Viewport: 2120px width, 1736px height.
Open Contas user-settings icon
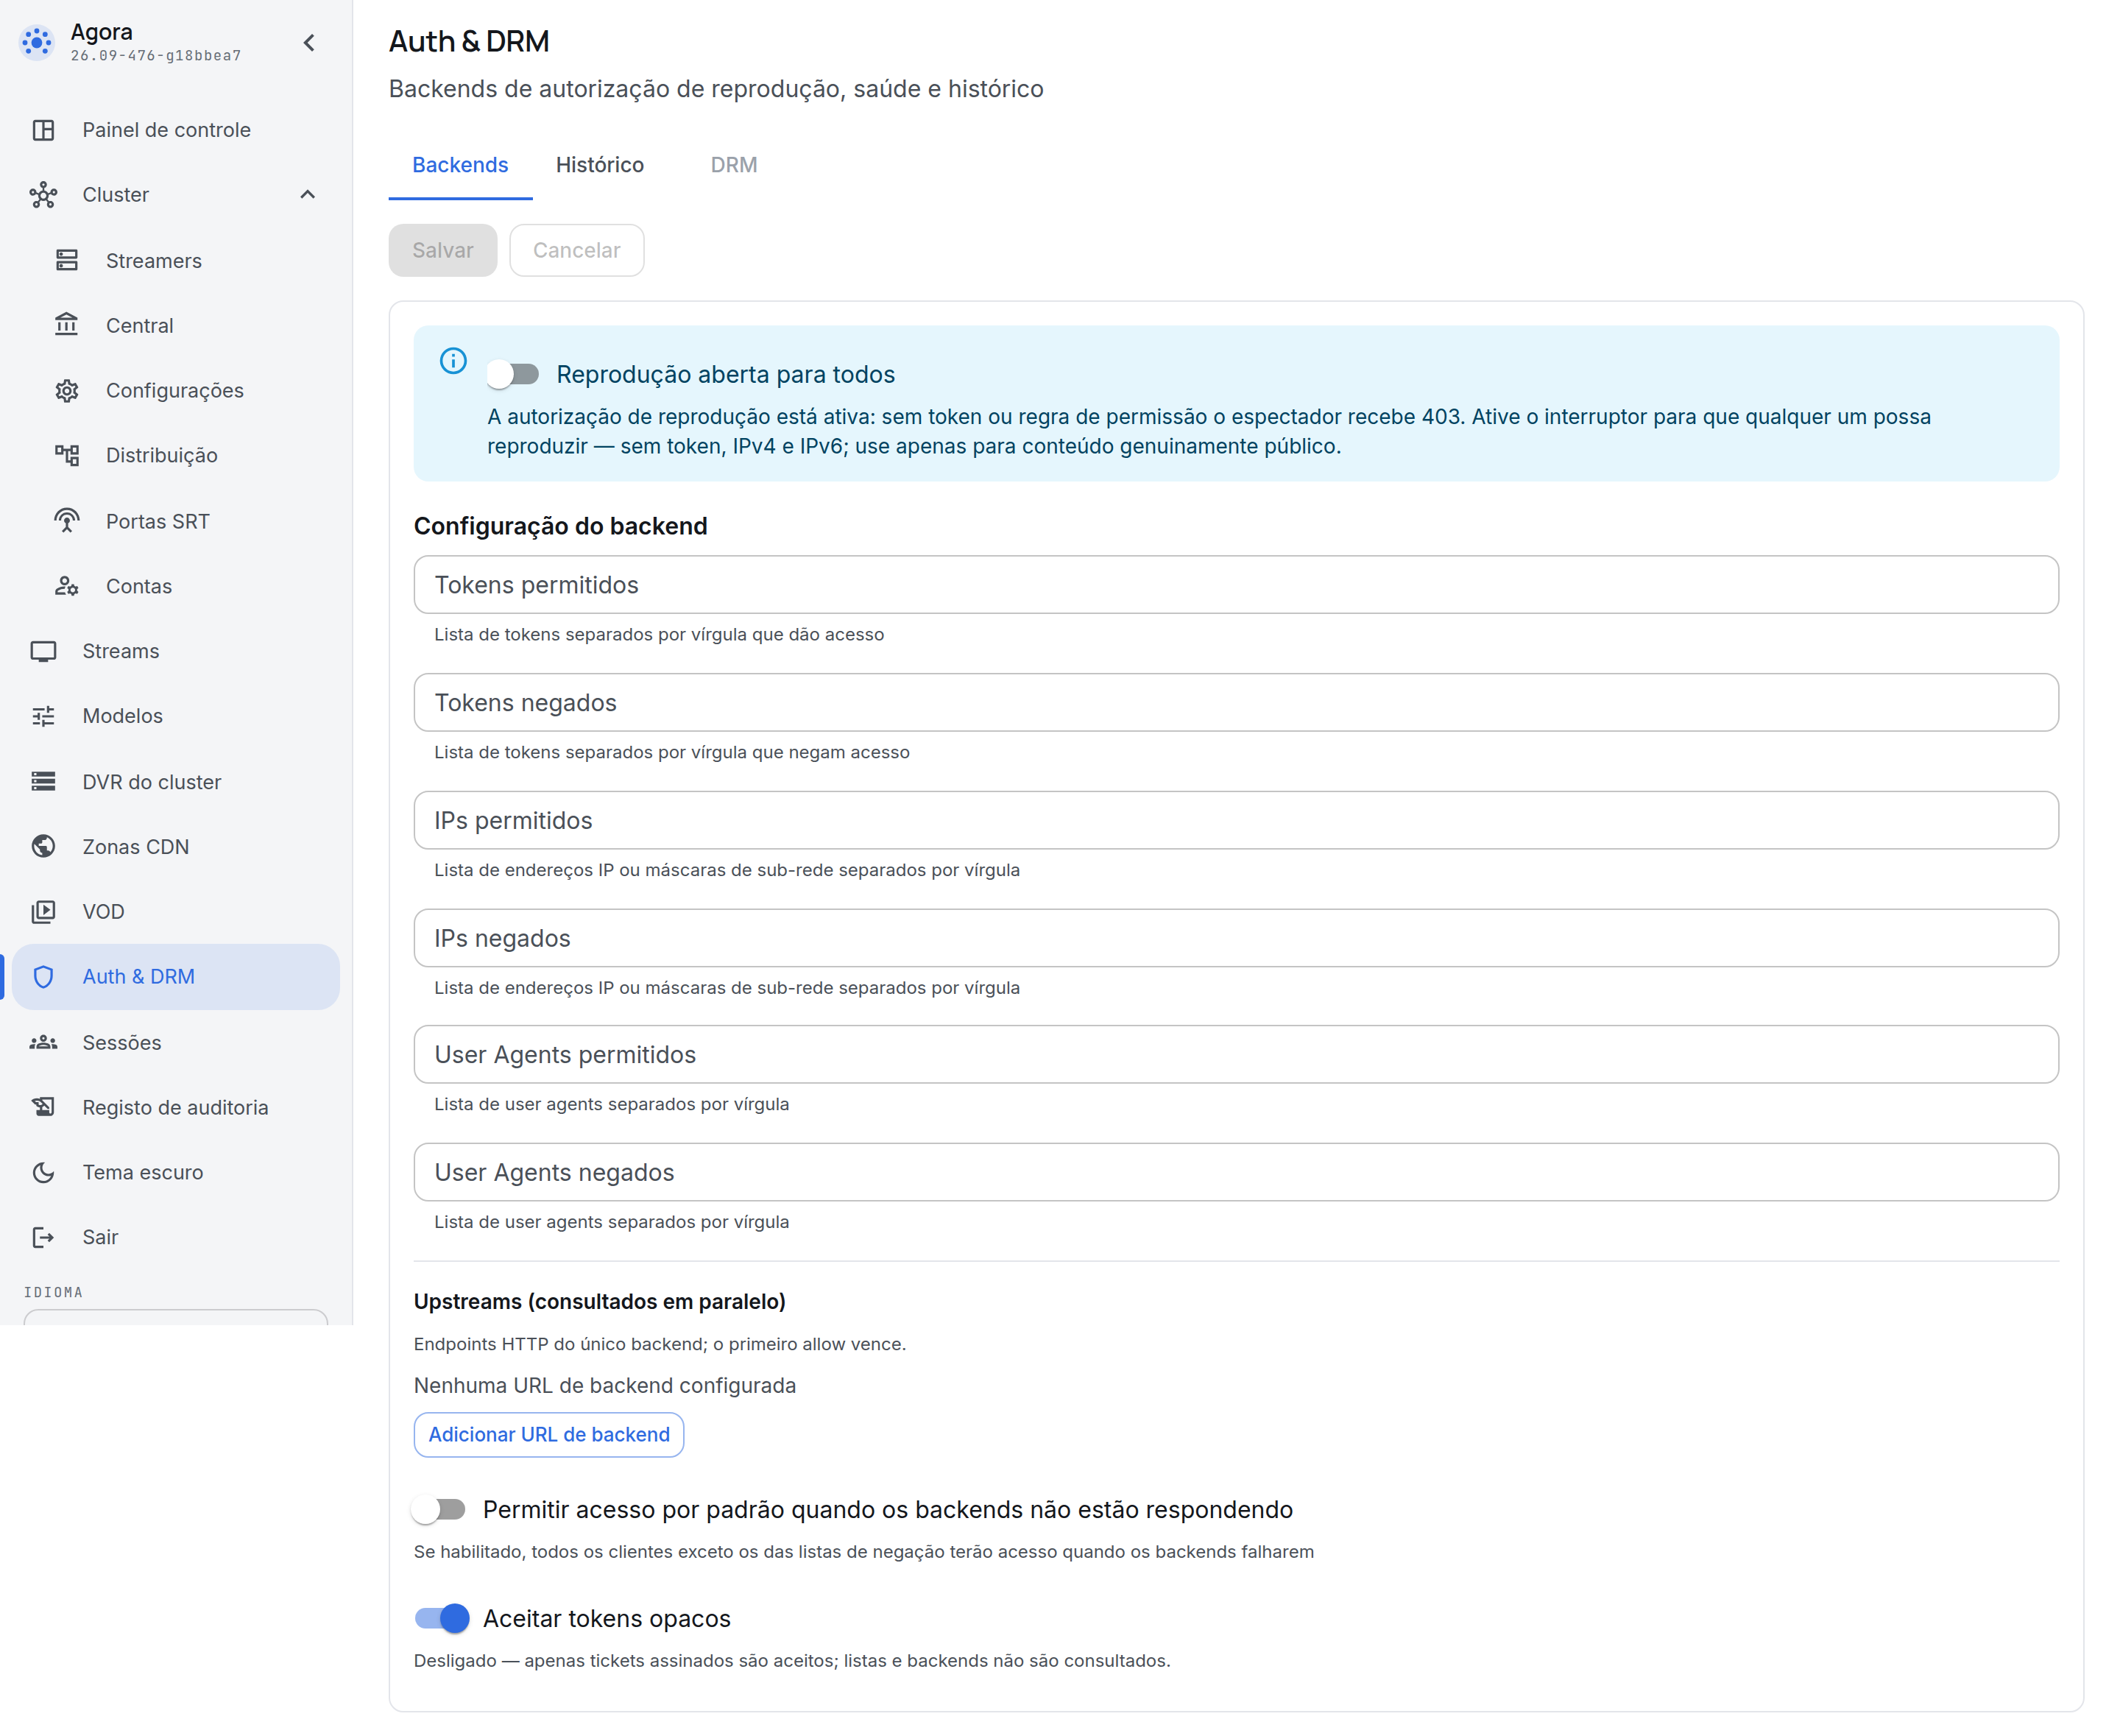click(67, 586)
